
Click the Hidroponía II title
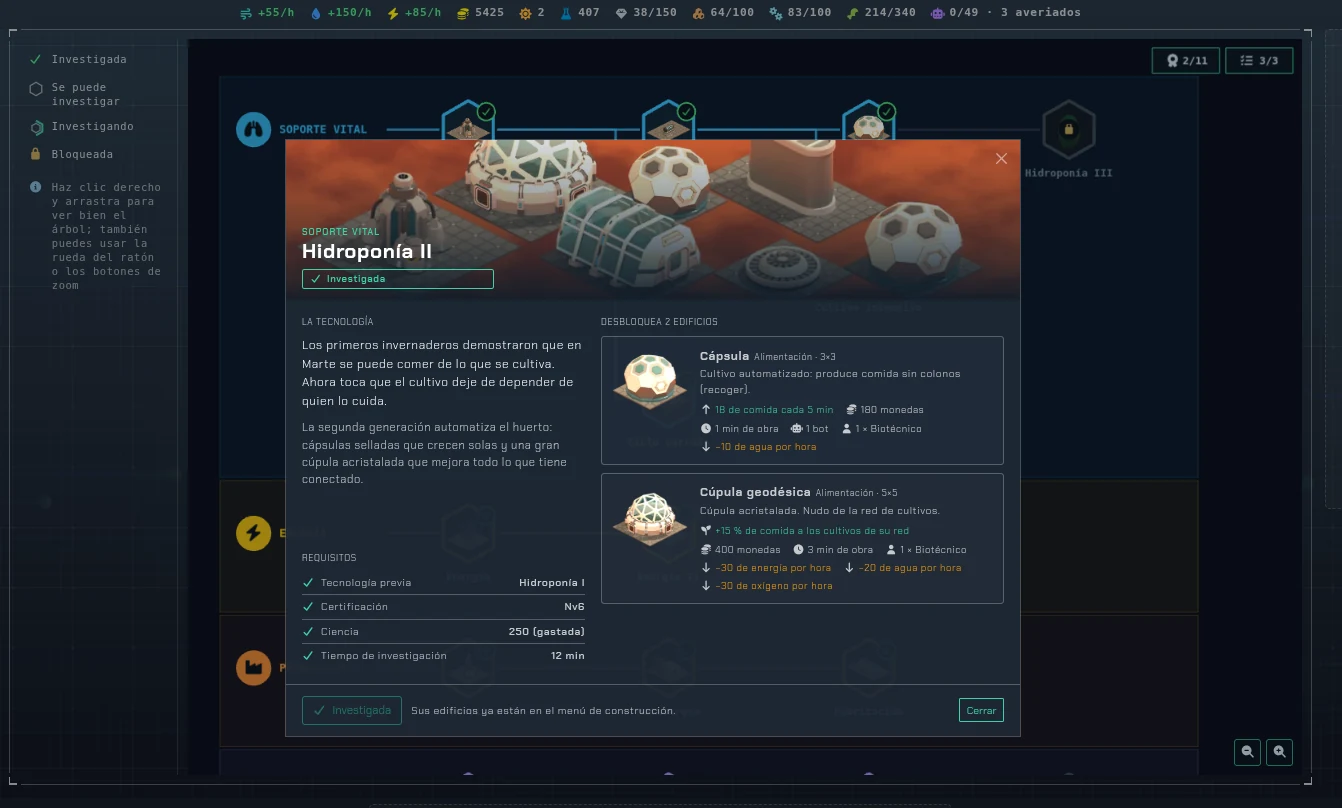click(x=367, y=251)
